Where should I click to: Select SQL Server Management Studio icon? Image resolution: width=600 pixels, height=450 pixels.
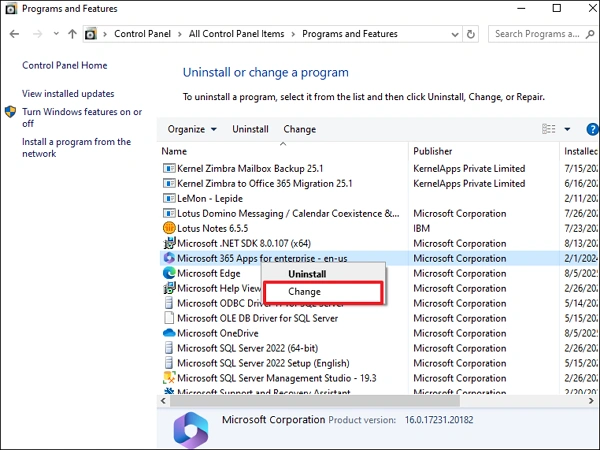point(169,378)
